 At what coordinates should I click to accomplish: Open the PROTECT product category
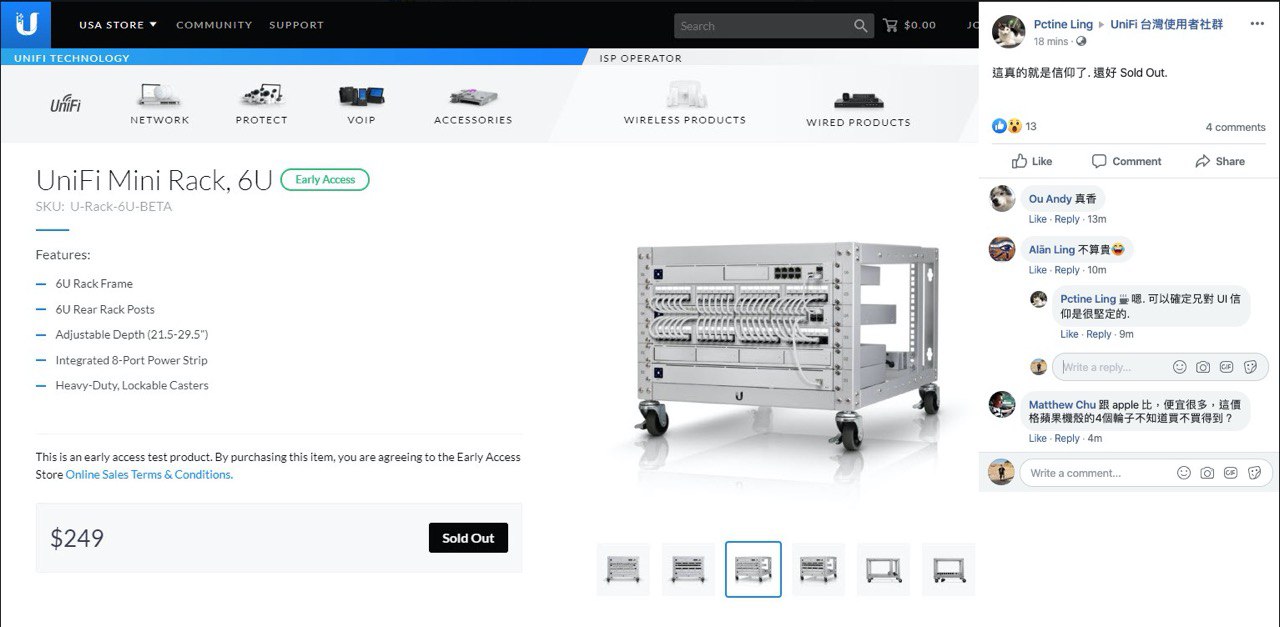tap(262, 104)
